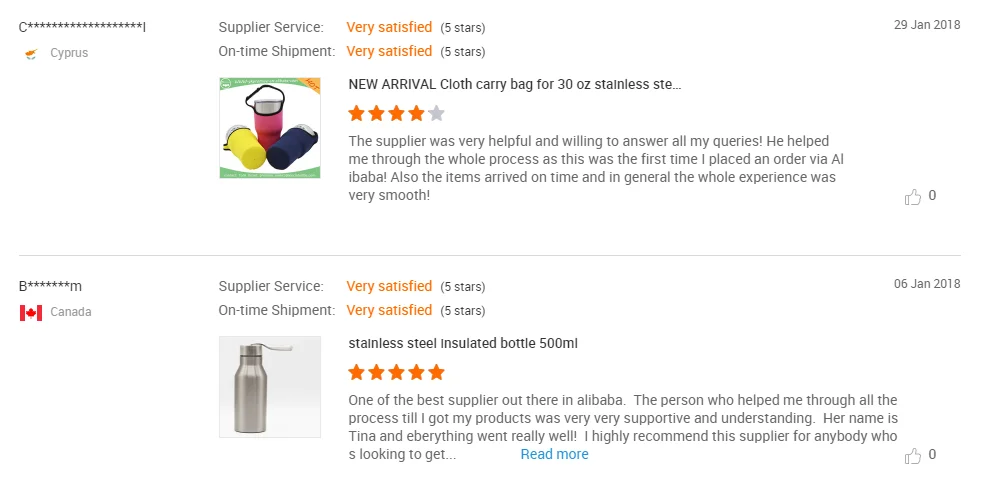Click reviewer name C*******l
This screenshot has width=982, height=502.
[82, 27]
